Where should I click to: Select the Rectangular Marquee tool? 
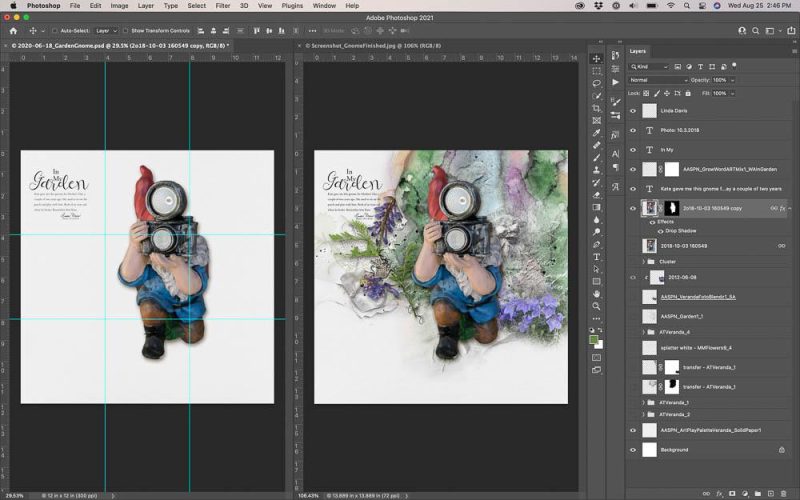click(596, 71)
